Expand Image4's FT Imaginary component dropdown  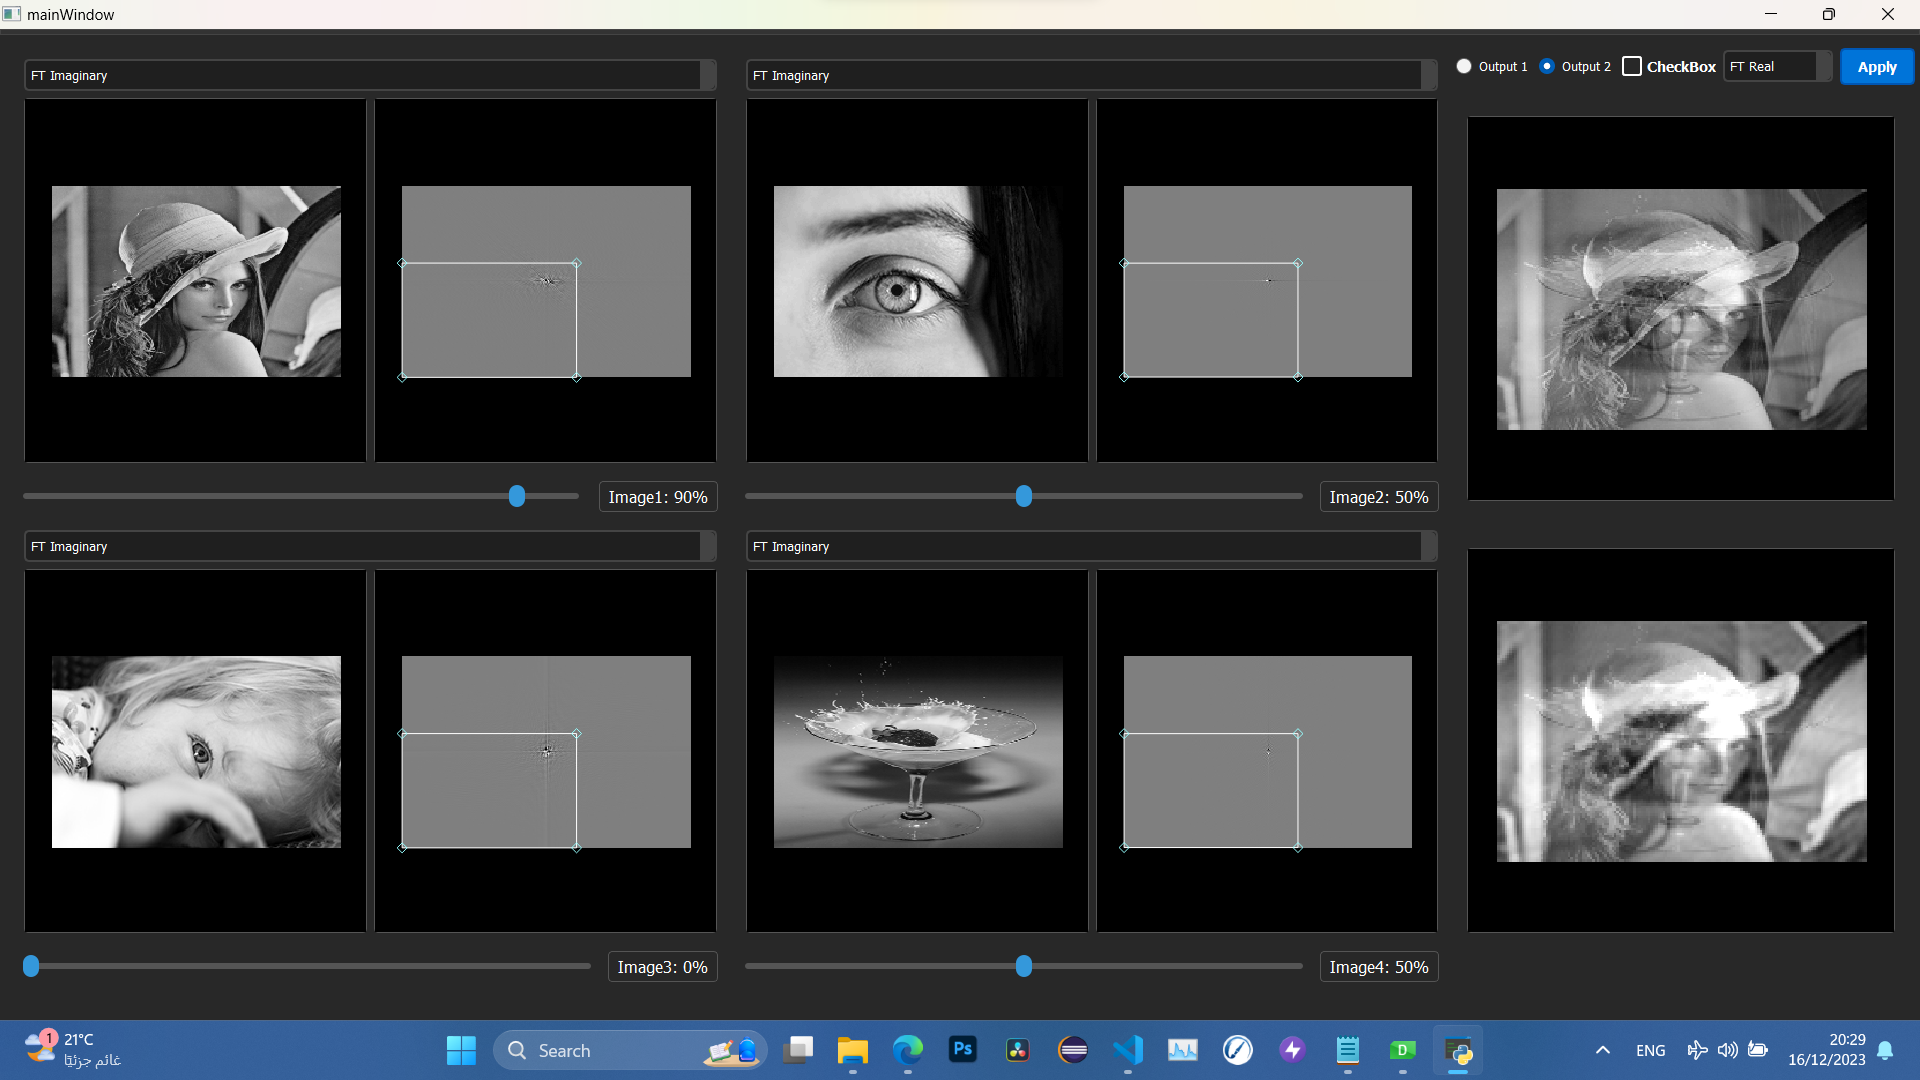tap(1091, 546)
